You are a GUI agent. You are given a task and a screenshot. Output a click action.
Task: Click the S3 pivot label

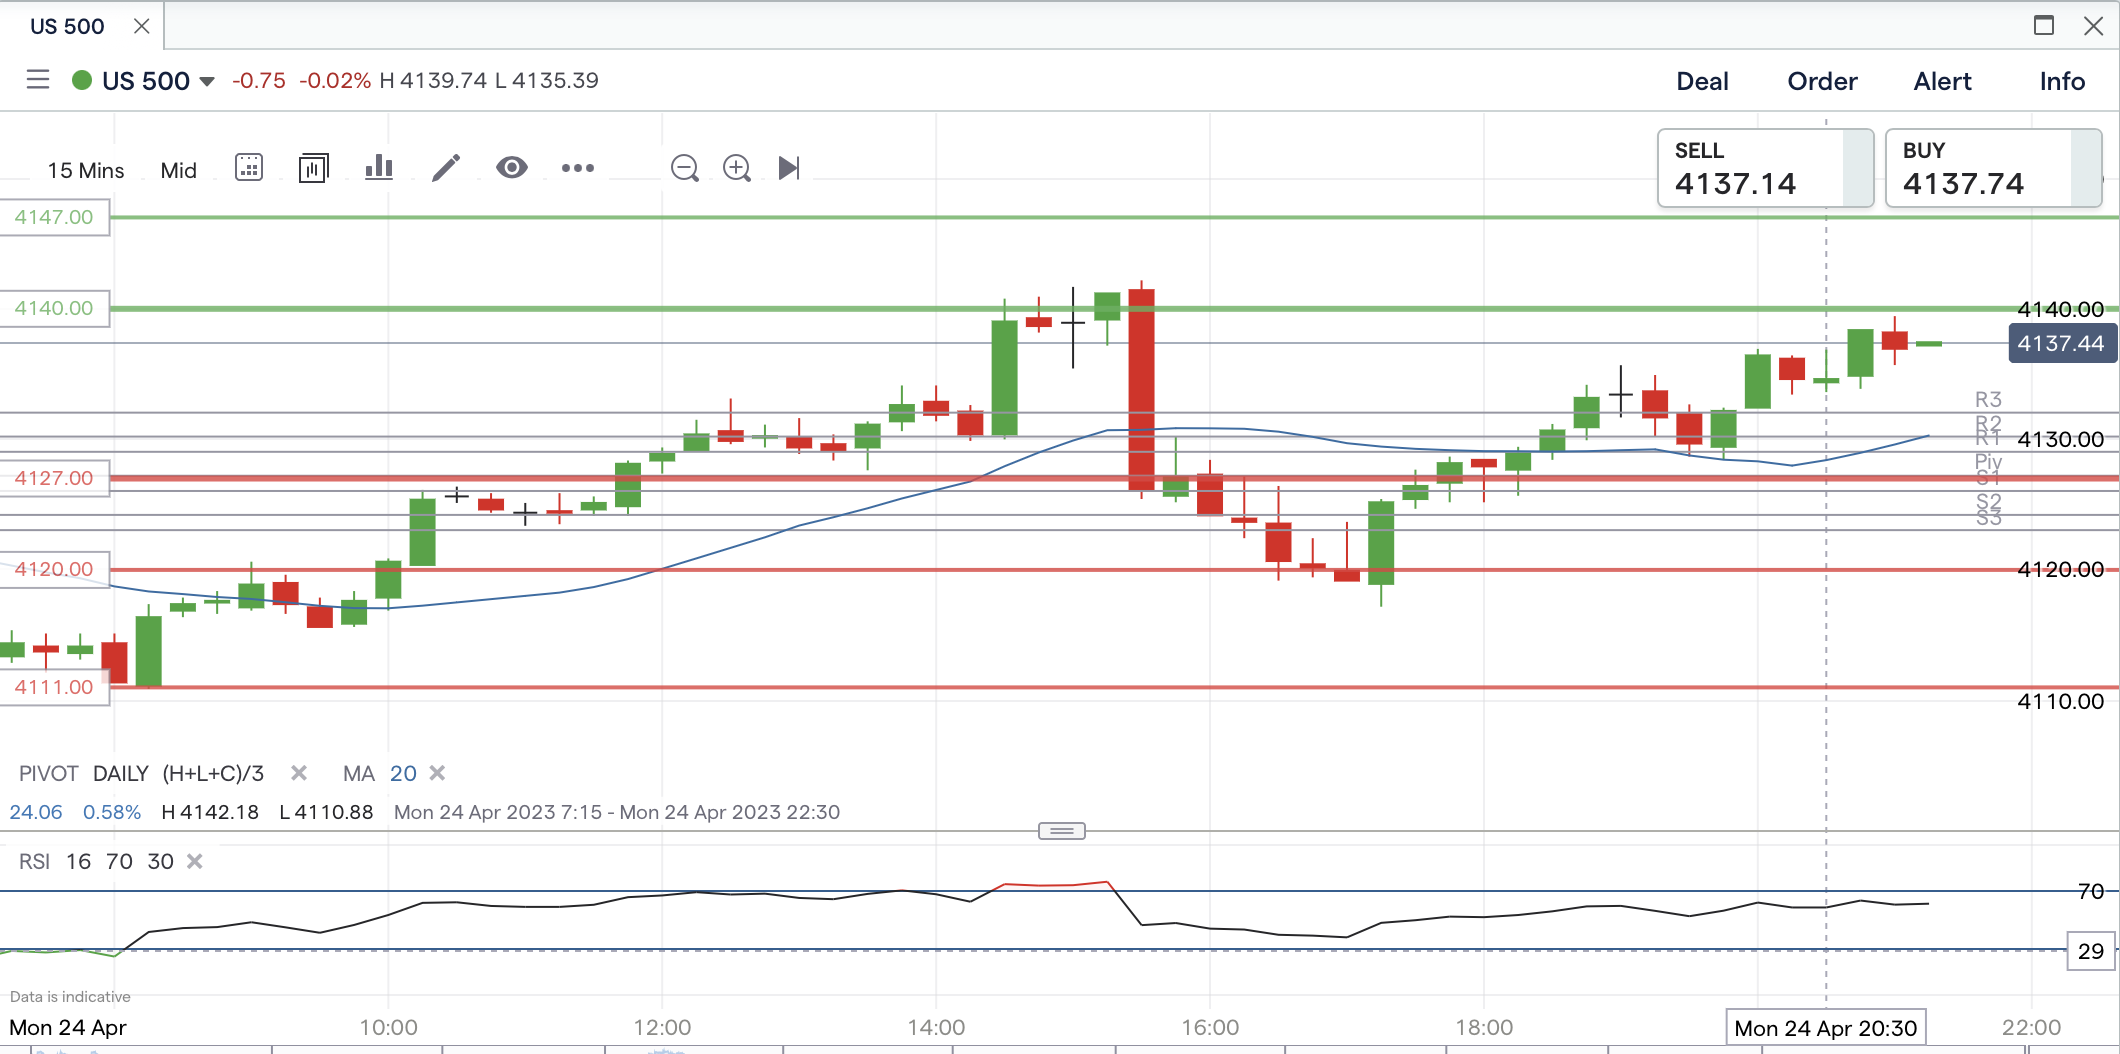pyautogui.click(x=1988, y=518)
